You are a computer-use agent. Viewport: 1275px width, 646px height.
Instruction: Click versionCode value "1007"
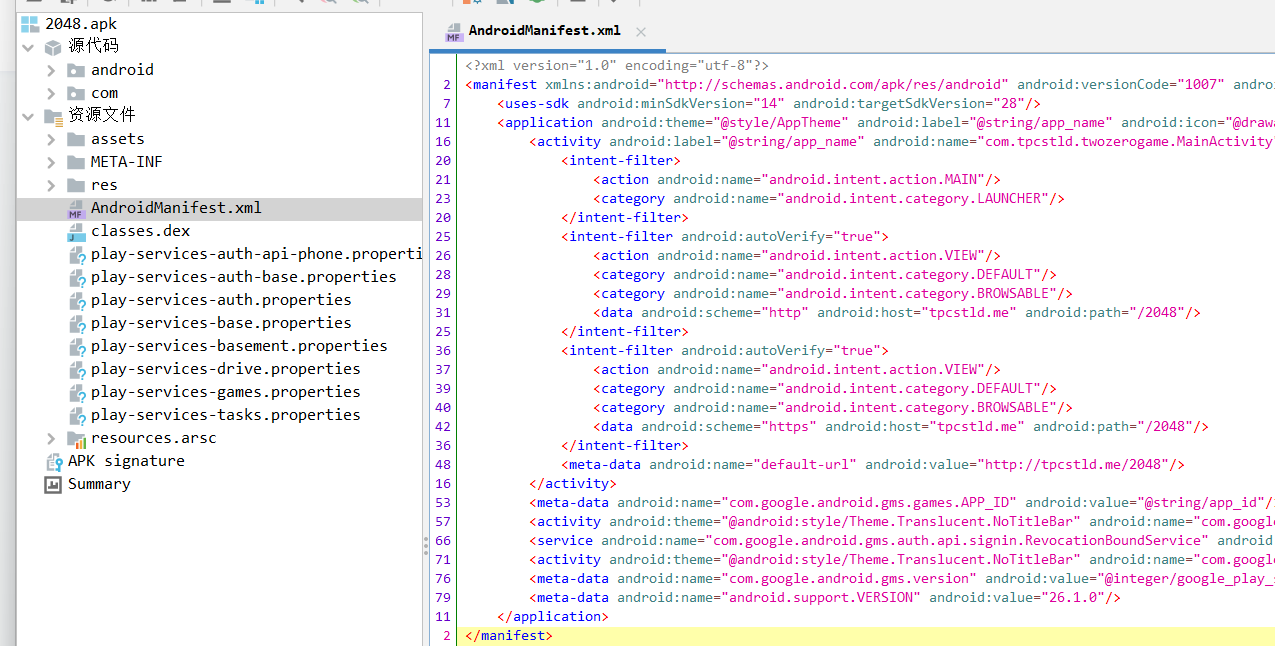tap(1202, 85)
